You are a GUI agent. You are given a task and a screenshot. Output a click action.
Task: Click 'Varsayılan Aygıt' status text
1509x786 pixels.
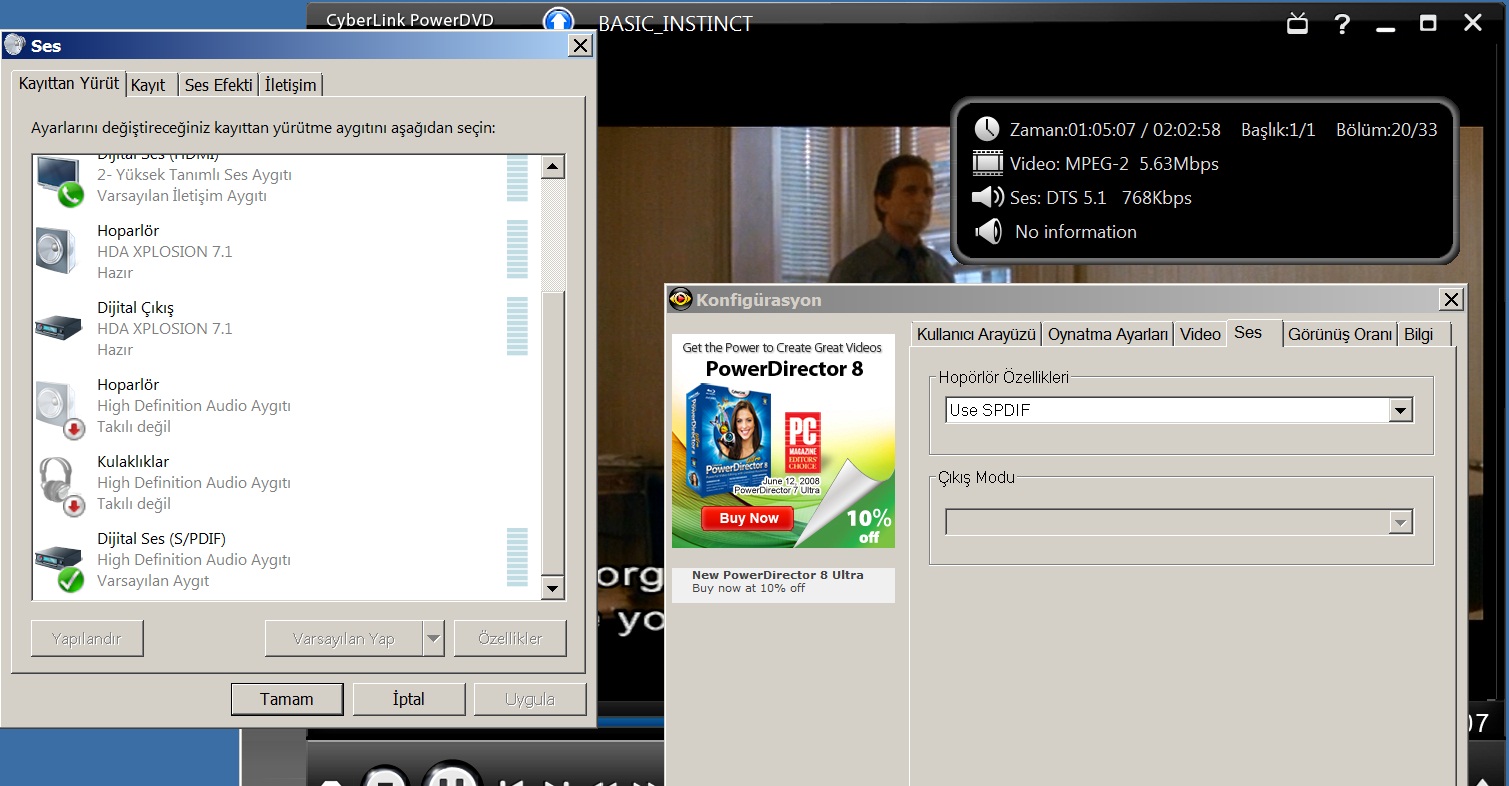(153, 581)
